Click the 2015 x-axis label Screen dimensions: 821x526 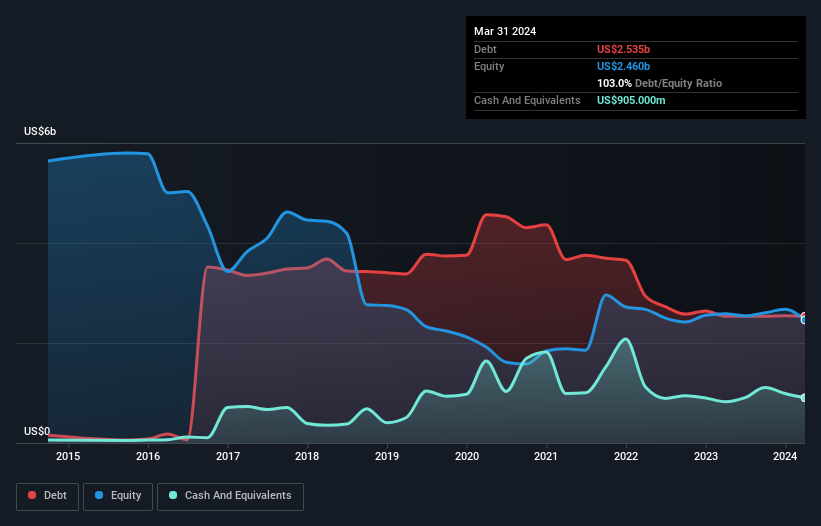[68, 456]
